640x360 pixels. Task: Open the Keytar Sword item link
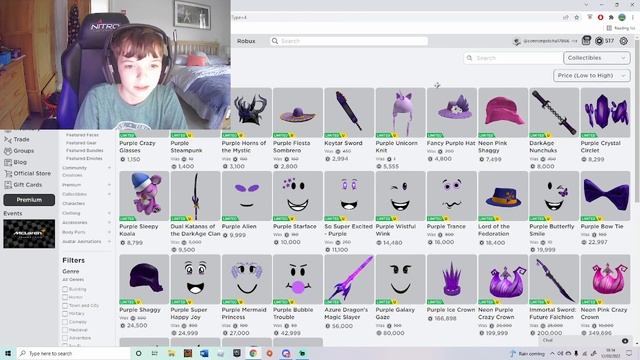pos(343,143)
